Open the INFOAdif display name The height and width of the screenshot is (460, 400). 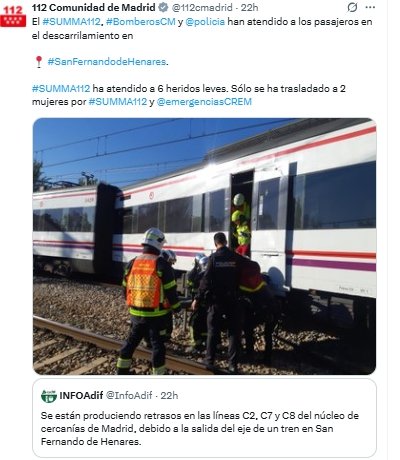pos(81,396)
